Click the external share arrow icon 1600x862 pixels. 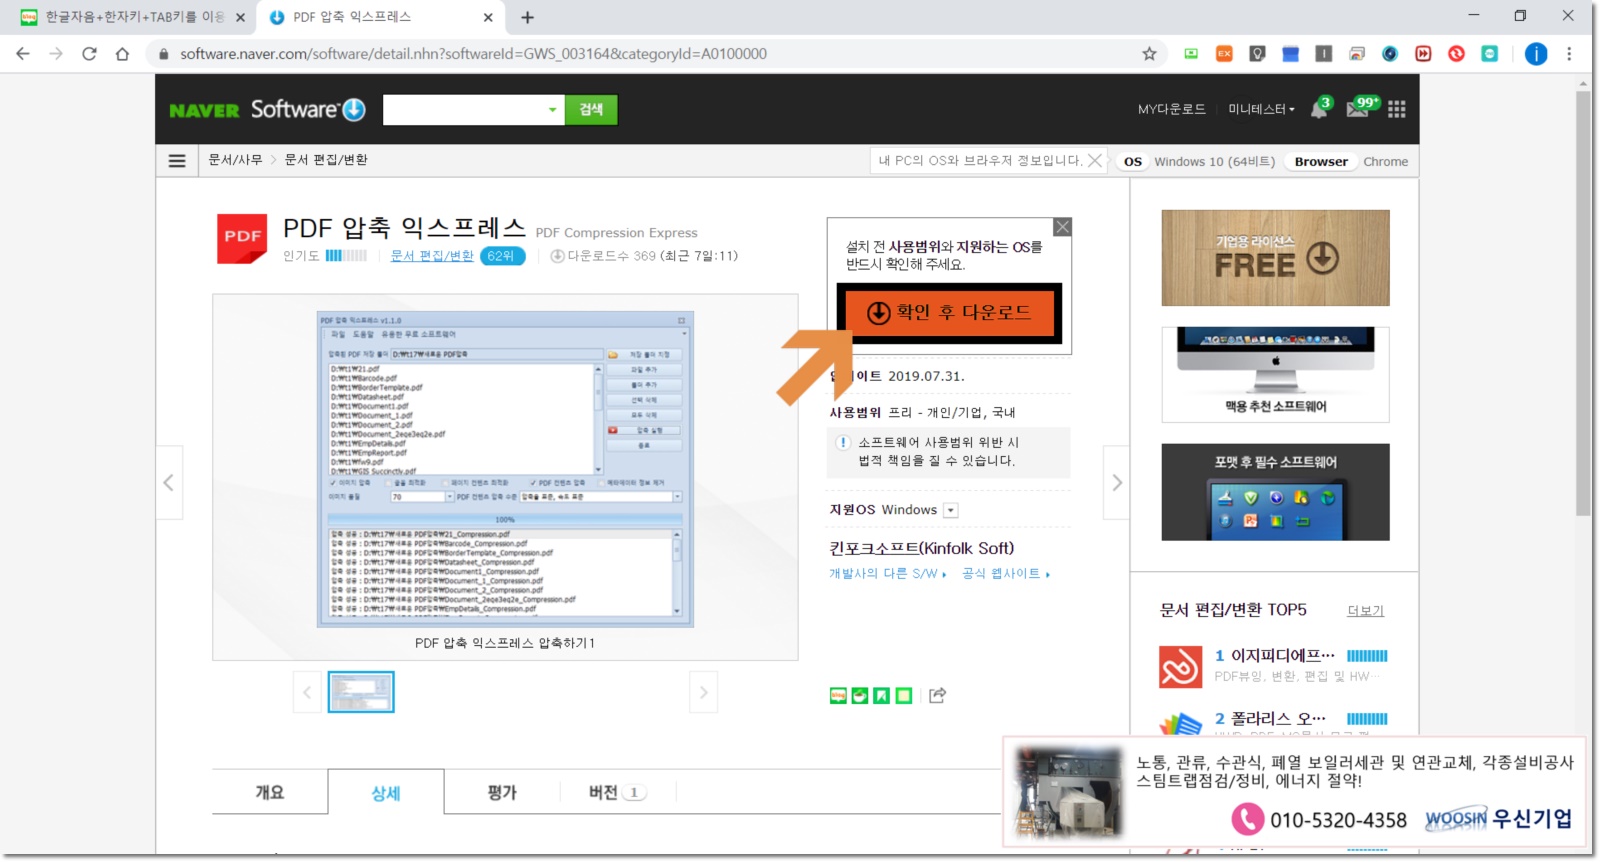(937, 695)
